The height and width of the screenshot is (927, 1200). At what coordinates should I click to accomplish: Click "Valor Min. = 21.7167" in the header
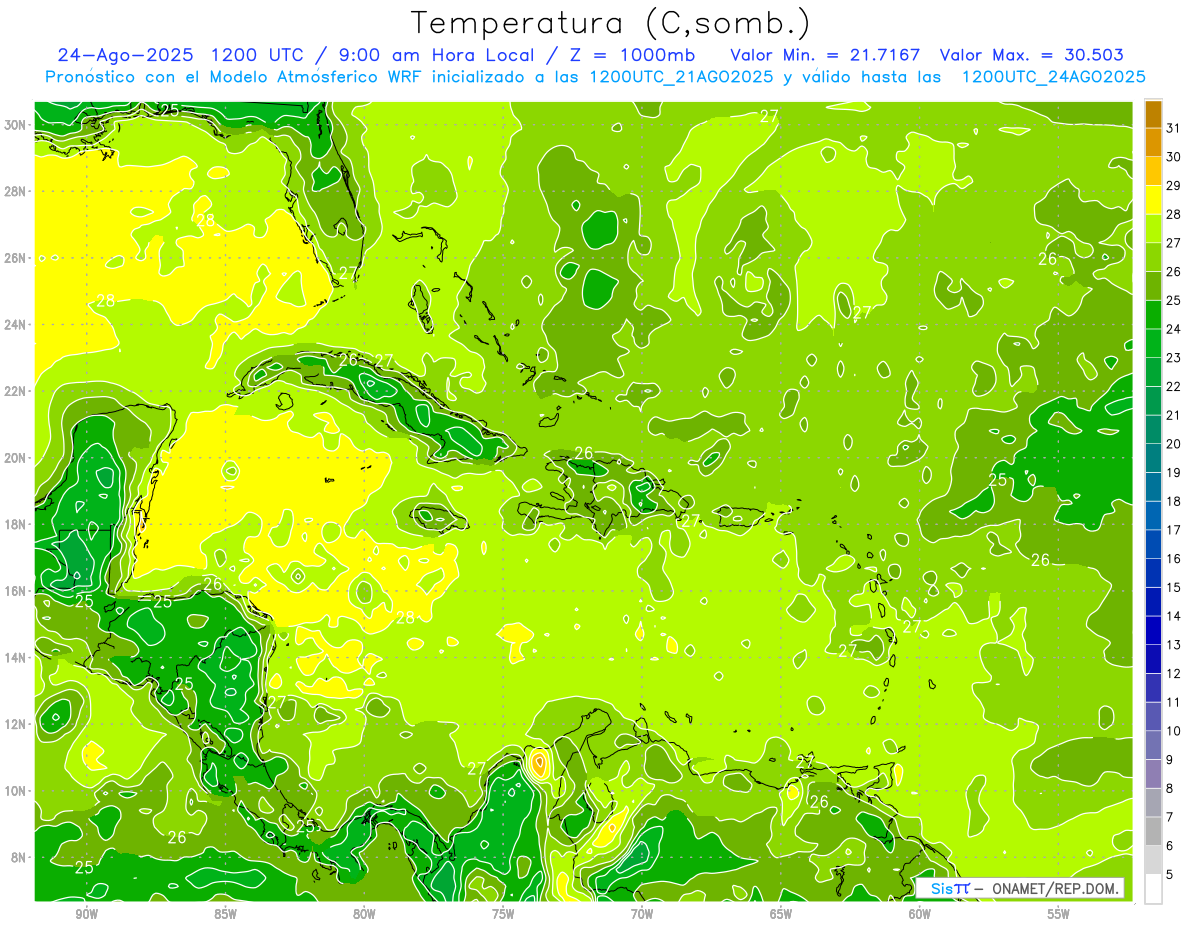tap(825, 55)
